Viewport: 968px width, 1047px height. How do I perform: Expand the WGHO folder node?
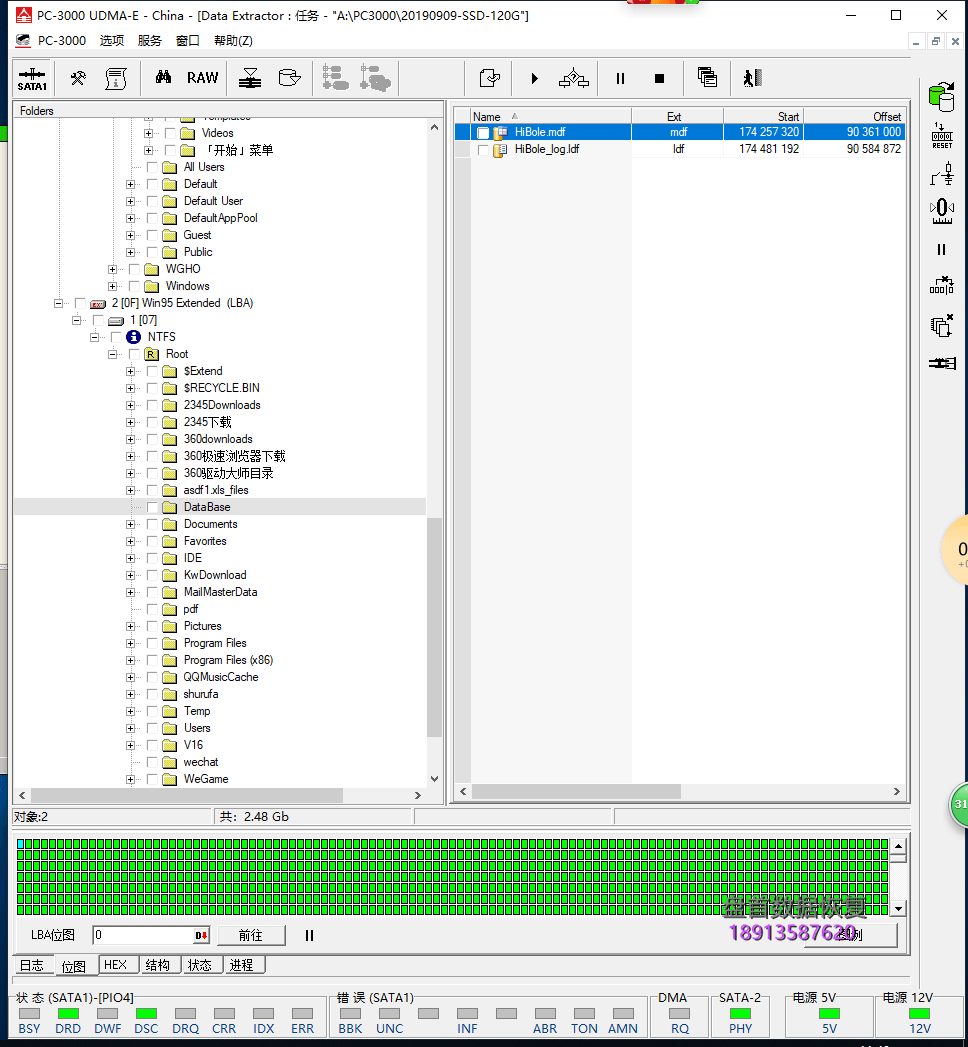click(x=112, y=269)
